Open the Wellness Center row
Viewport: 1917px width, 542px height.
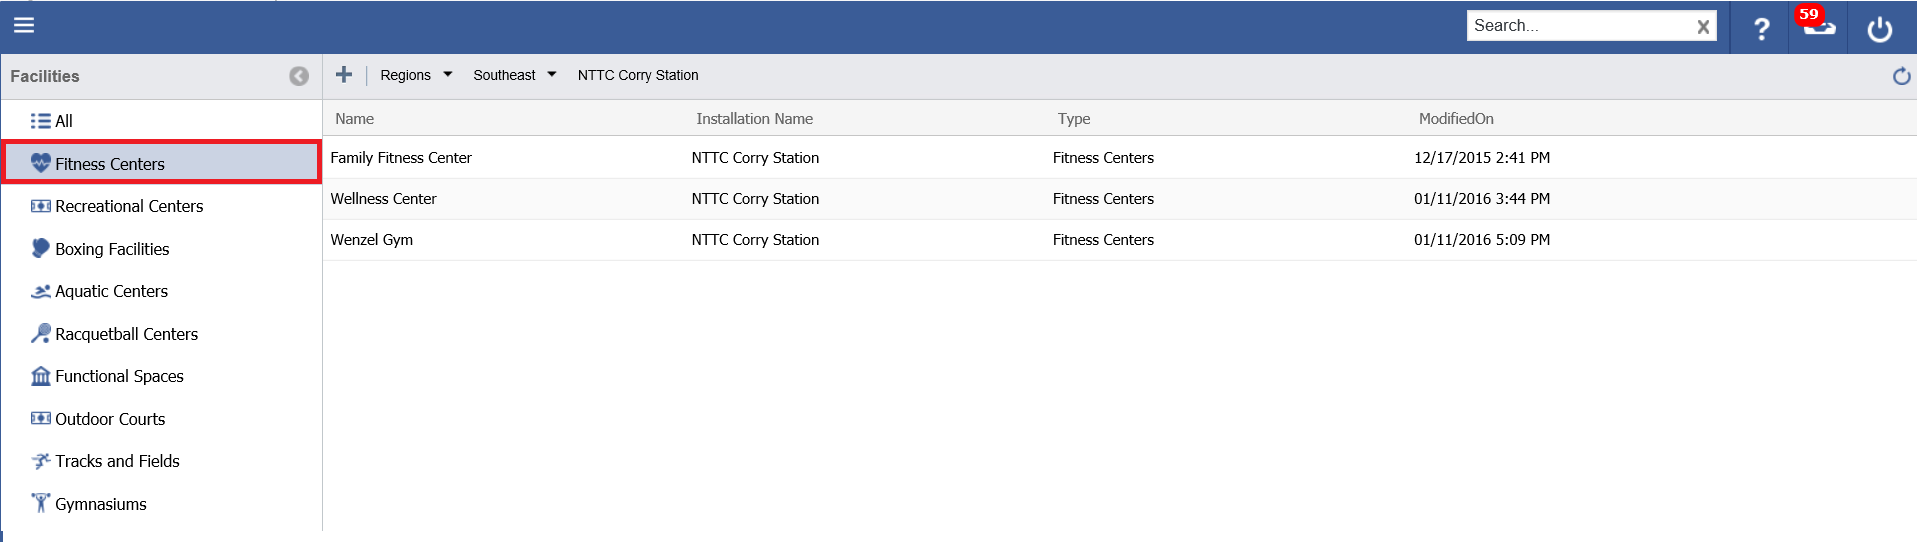[384, 199]
